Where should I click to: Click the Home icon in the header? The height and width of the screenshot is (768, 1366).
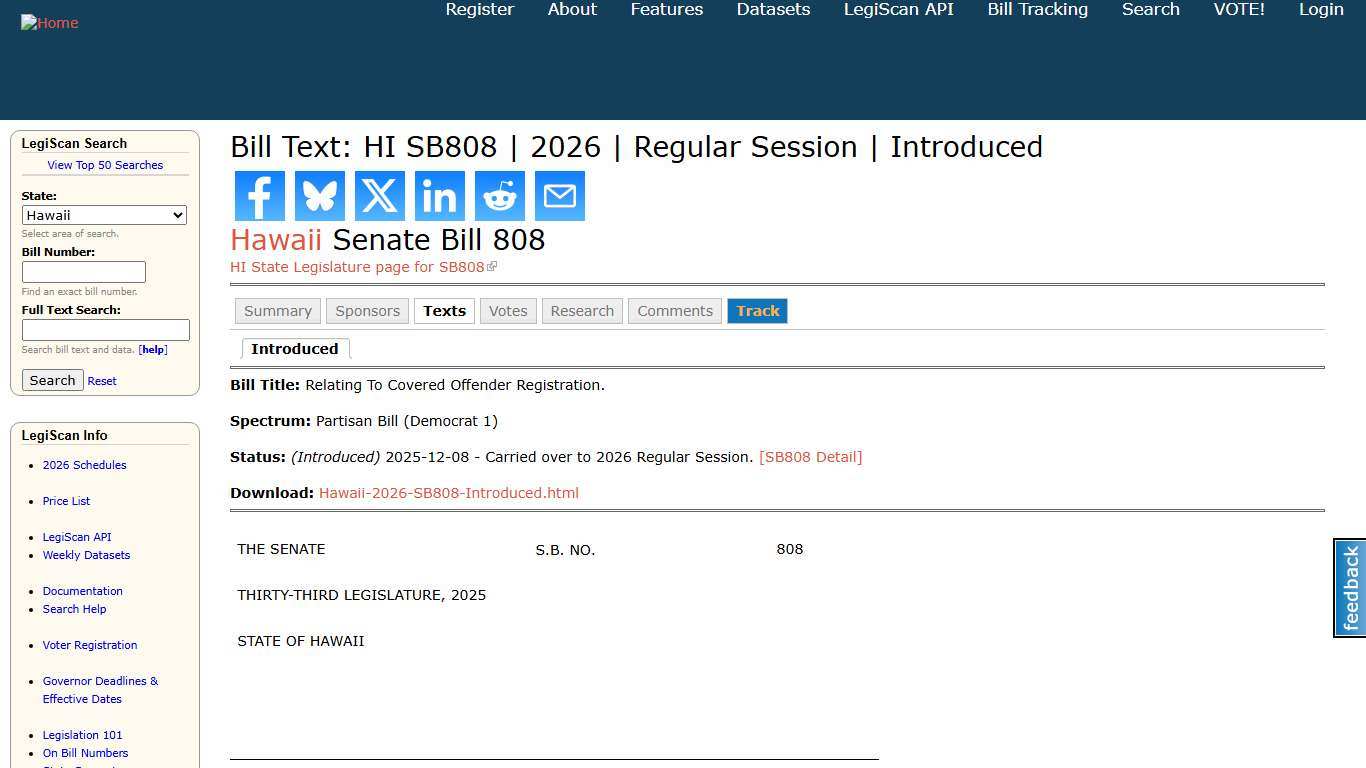[x=49, y=22]
